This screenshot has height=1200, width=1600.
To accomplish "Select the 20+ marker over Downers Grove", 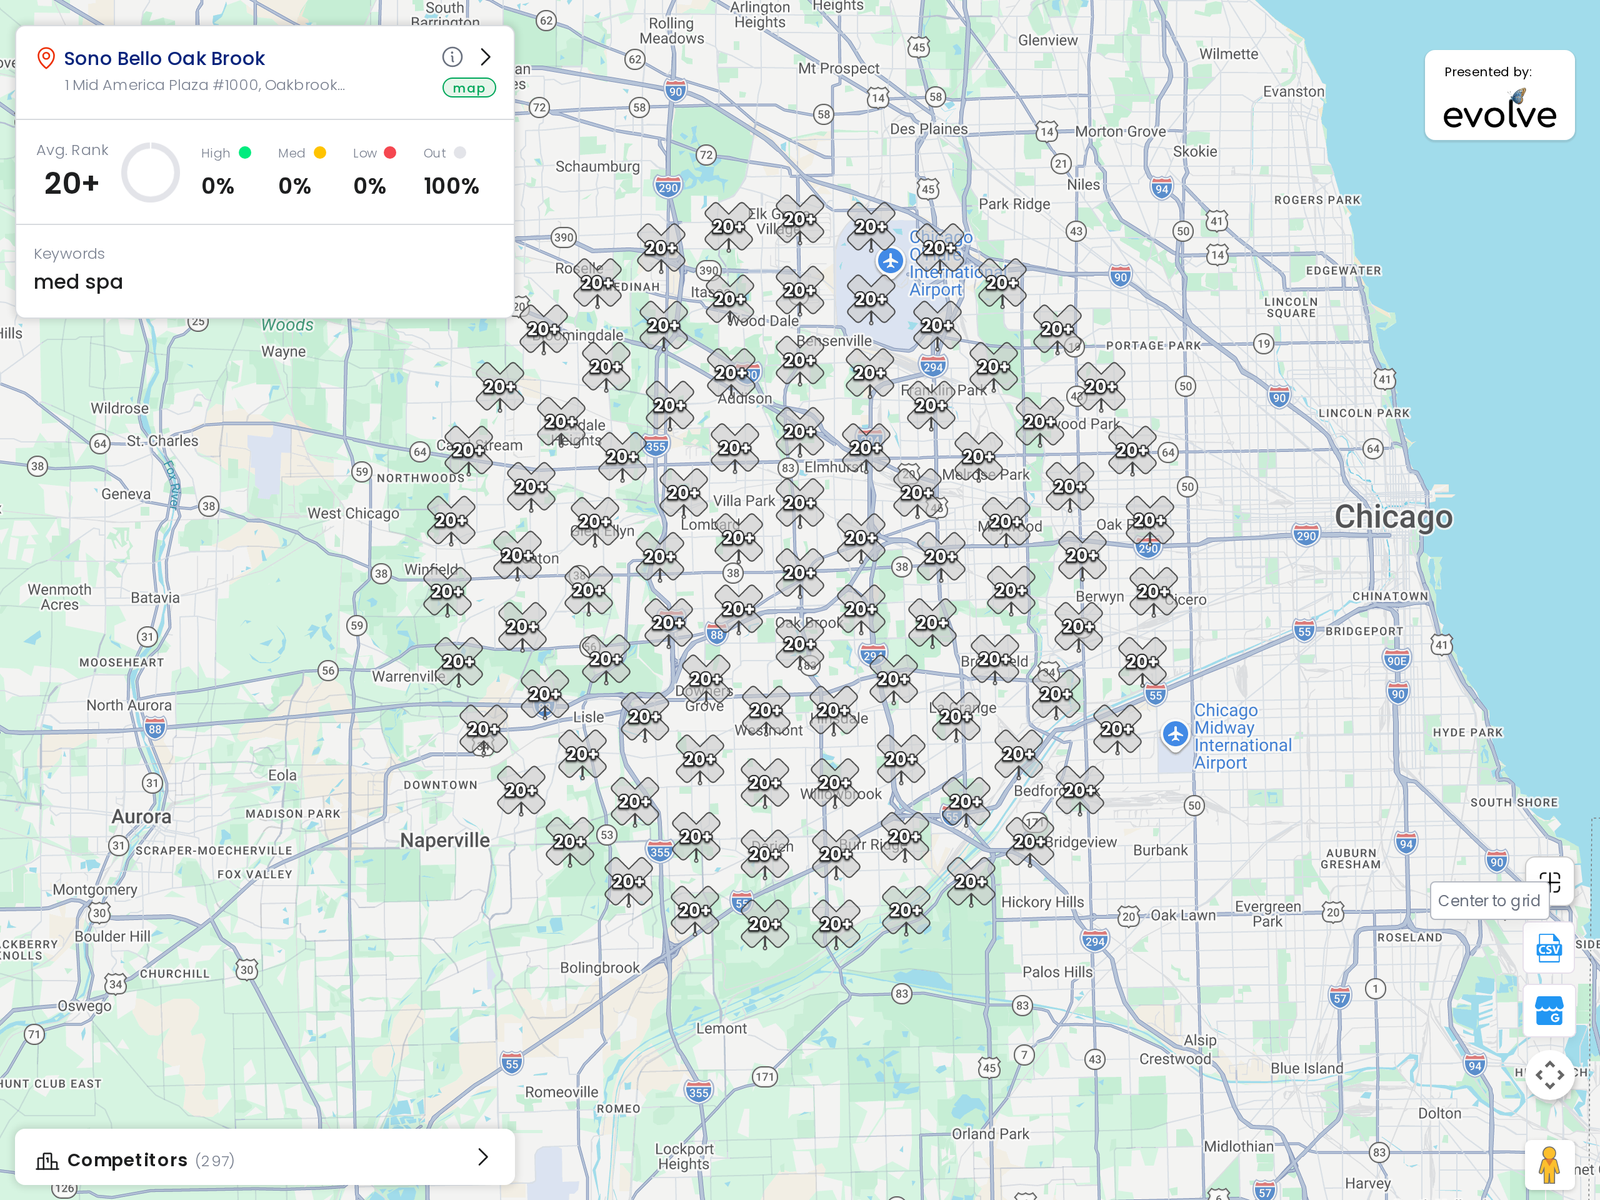I will (x=706, y=680).
